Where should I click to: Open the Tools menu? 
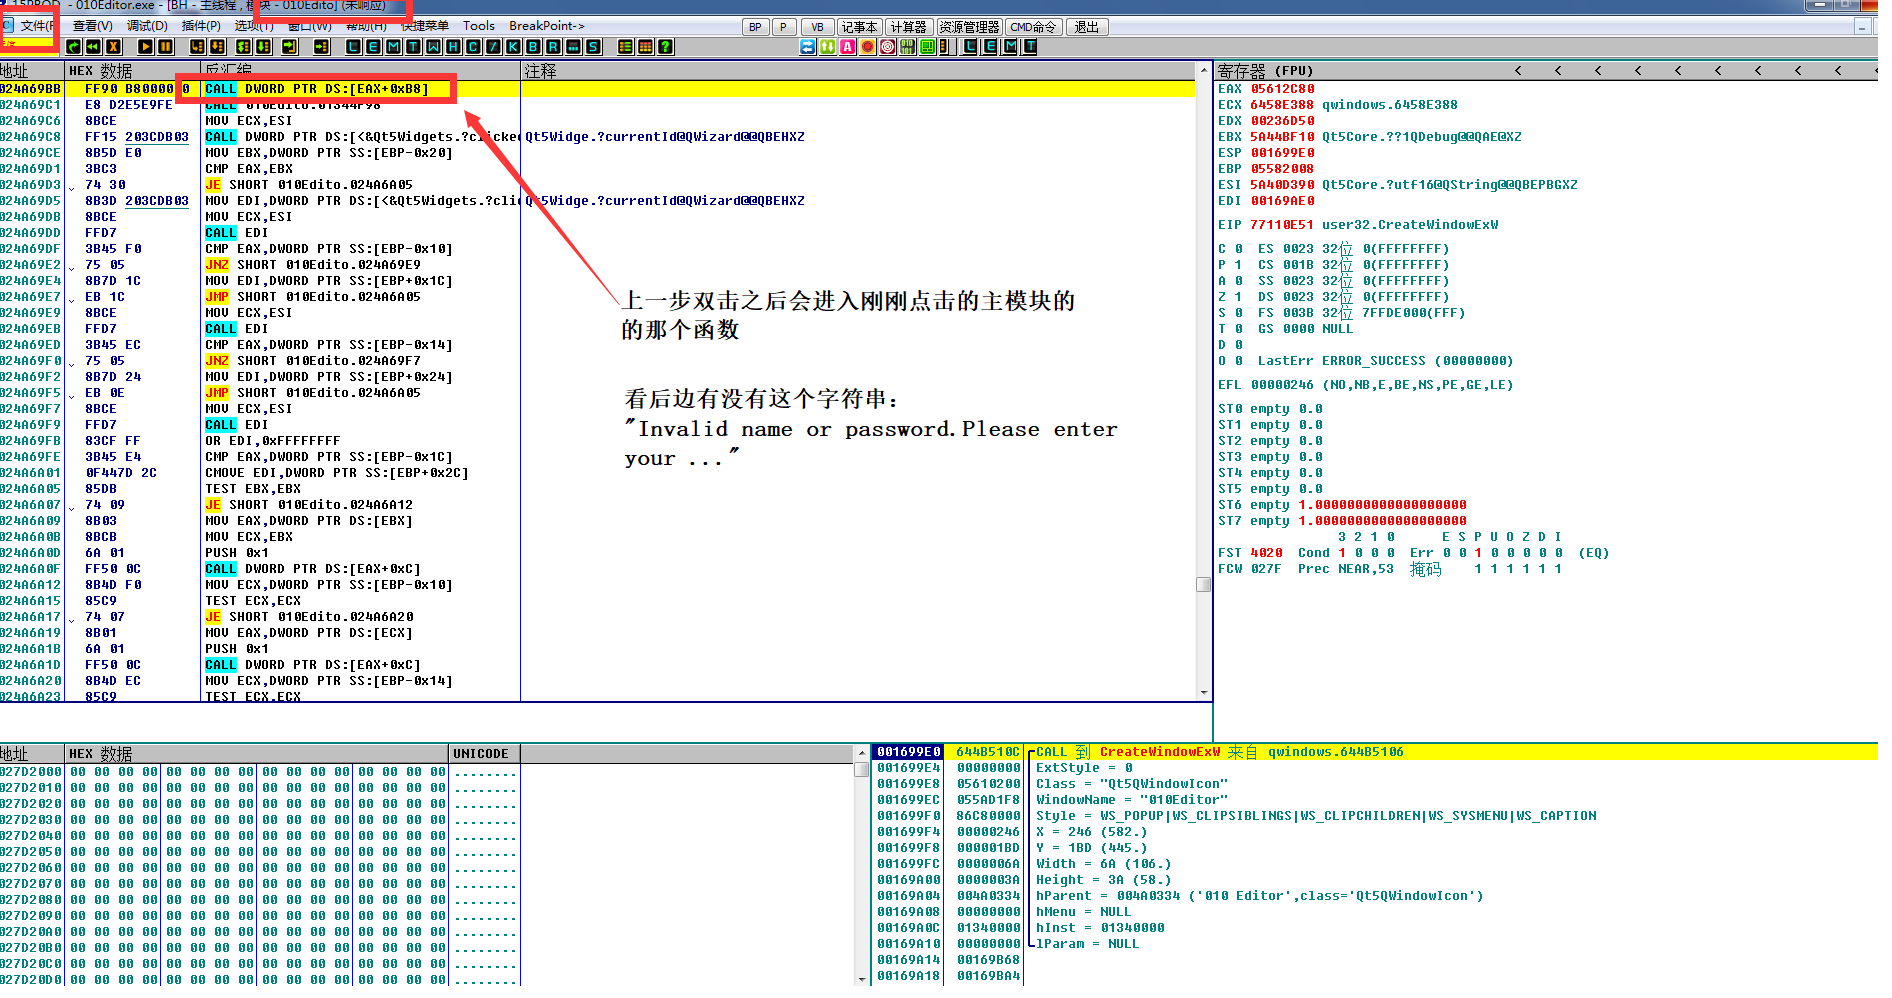[479, 26]
